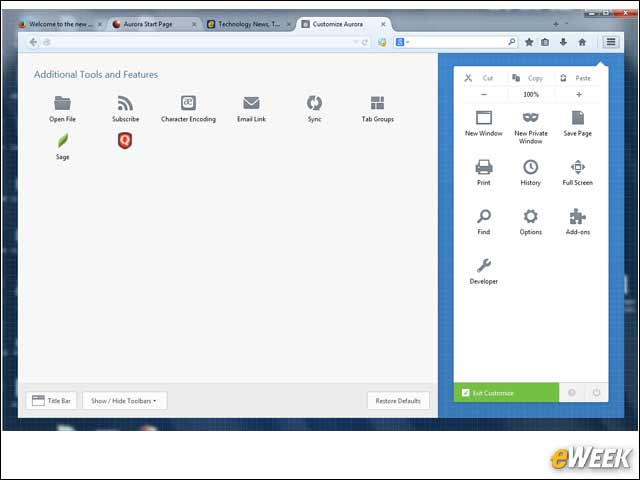Expand the Show / Hide Toolbars dropdown

tap(124, 400)
